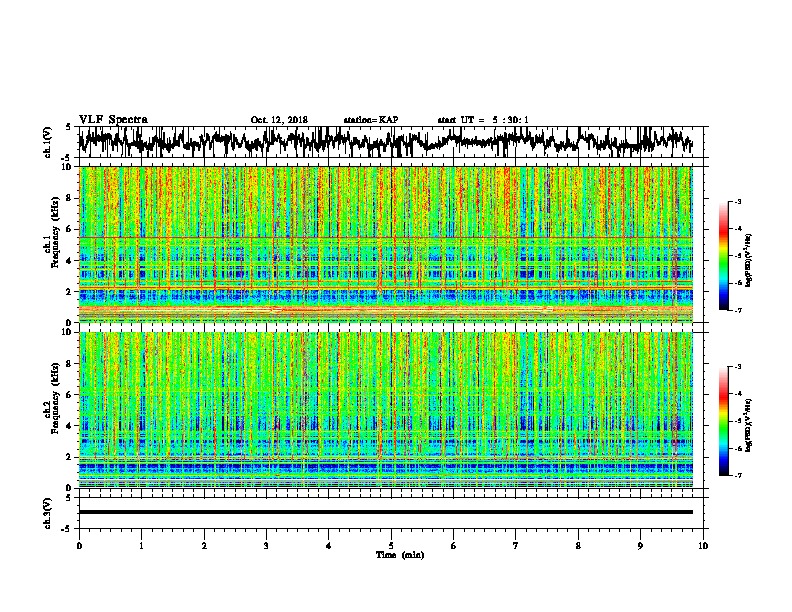This screenshot has width=792, height=612.
Task: Click the "8" kHz tick of ch.1 spectrogram
Action: click(x=70, y=198)
